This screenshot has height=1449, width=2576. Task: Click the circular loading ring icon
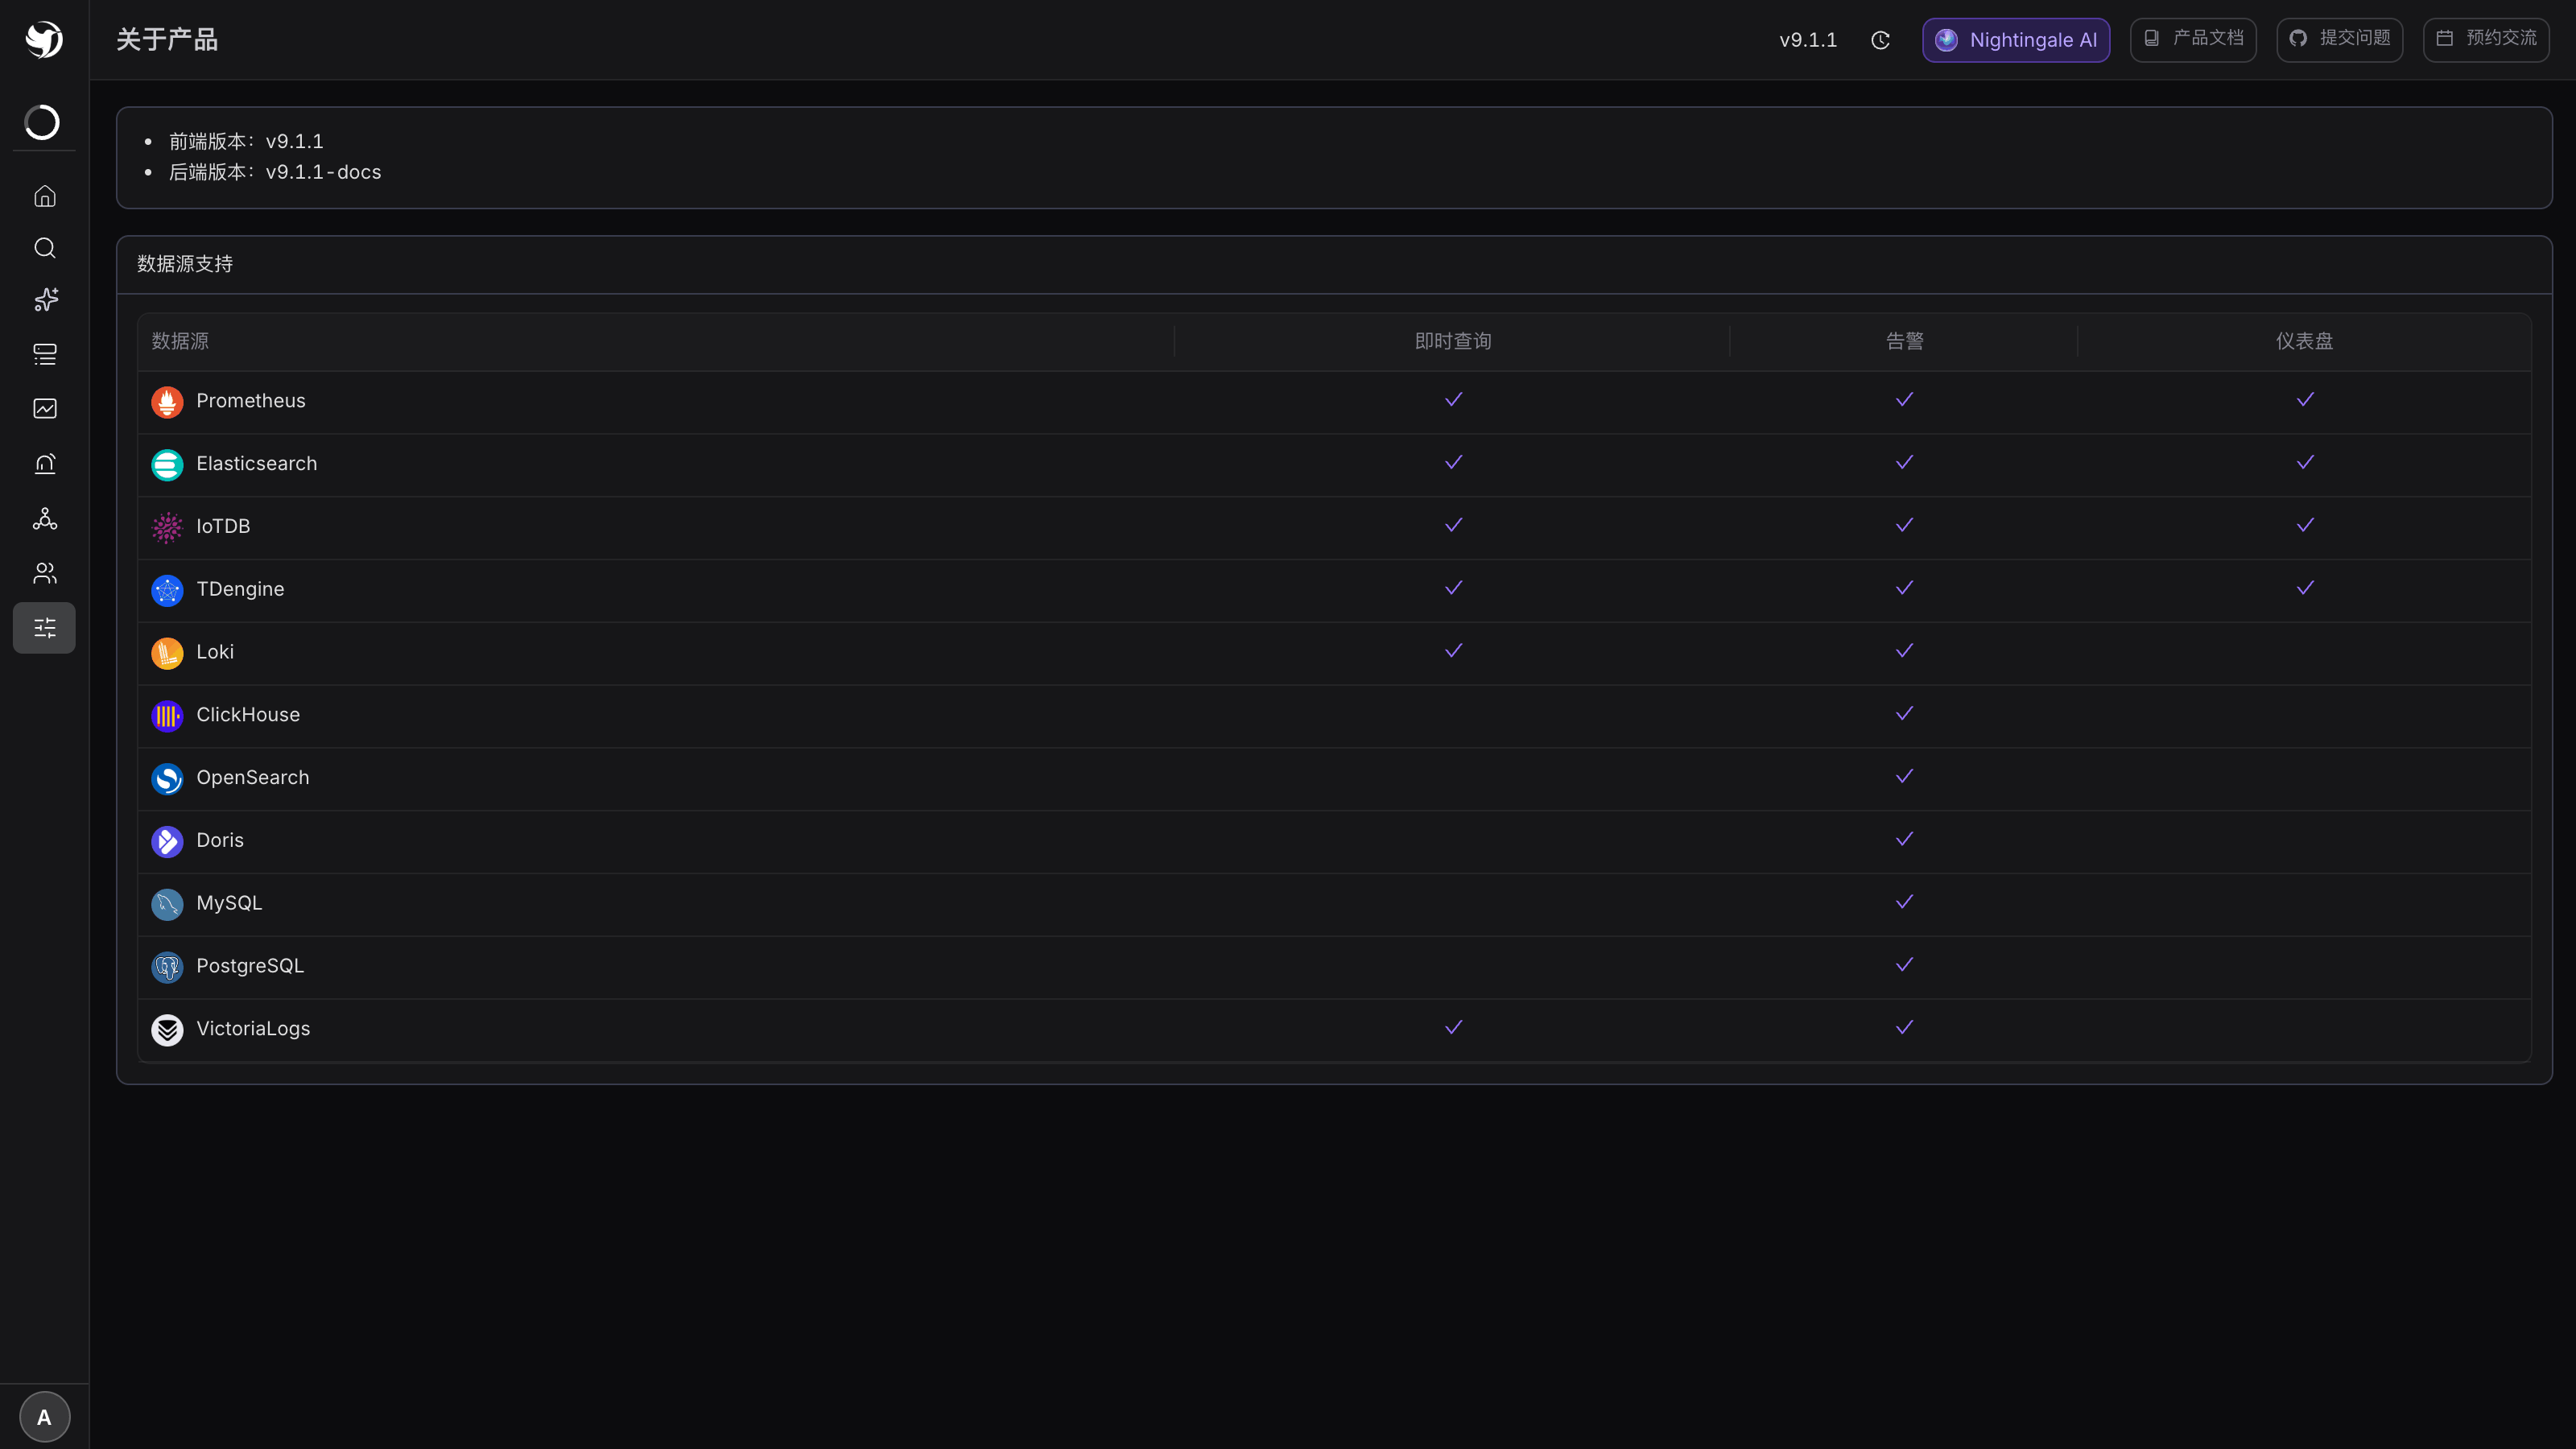pos(42,122)
